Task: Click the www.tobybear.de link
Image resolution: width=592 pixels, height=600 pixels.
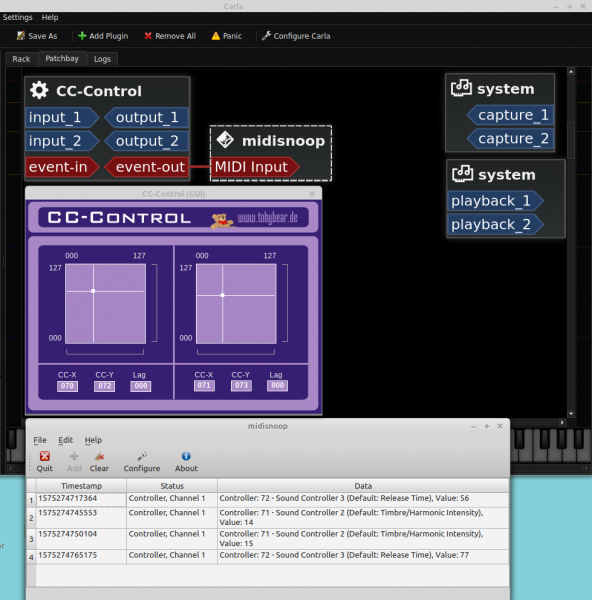Action: (267, 218)
